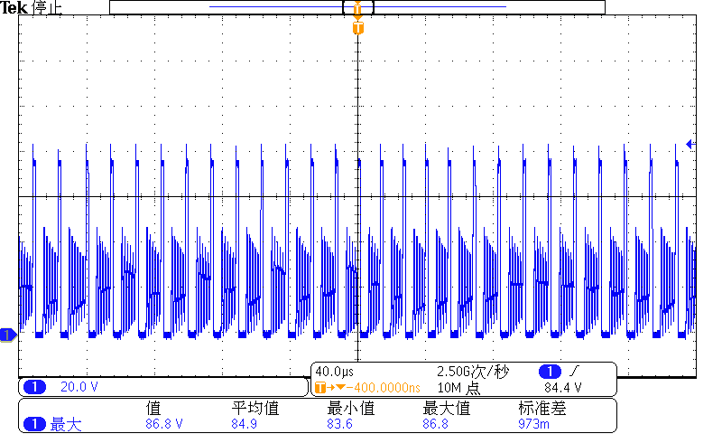
Task: Click the orange T delay icon
Action: [x=320, y=388]
